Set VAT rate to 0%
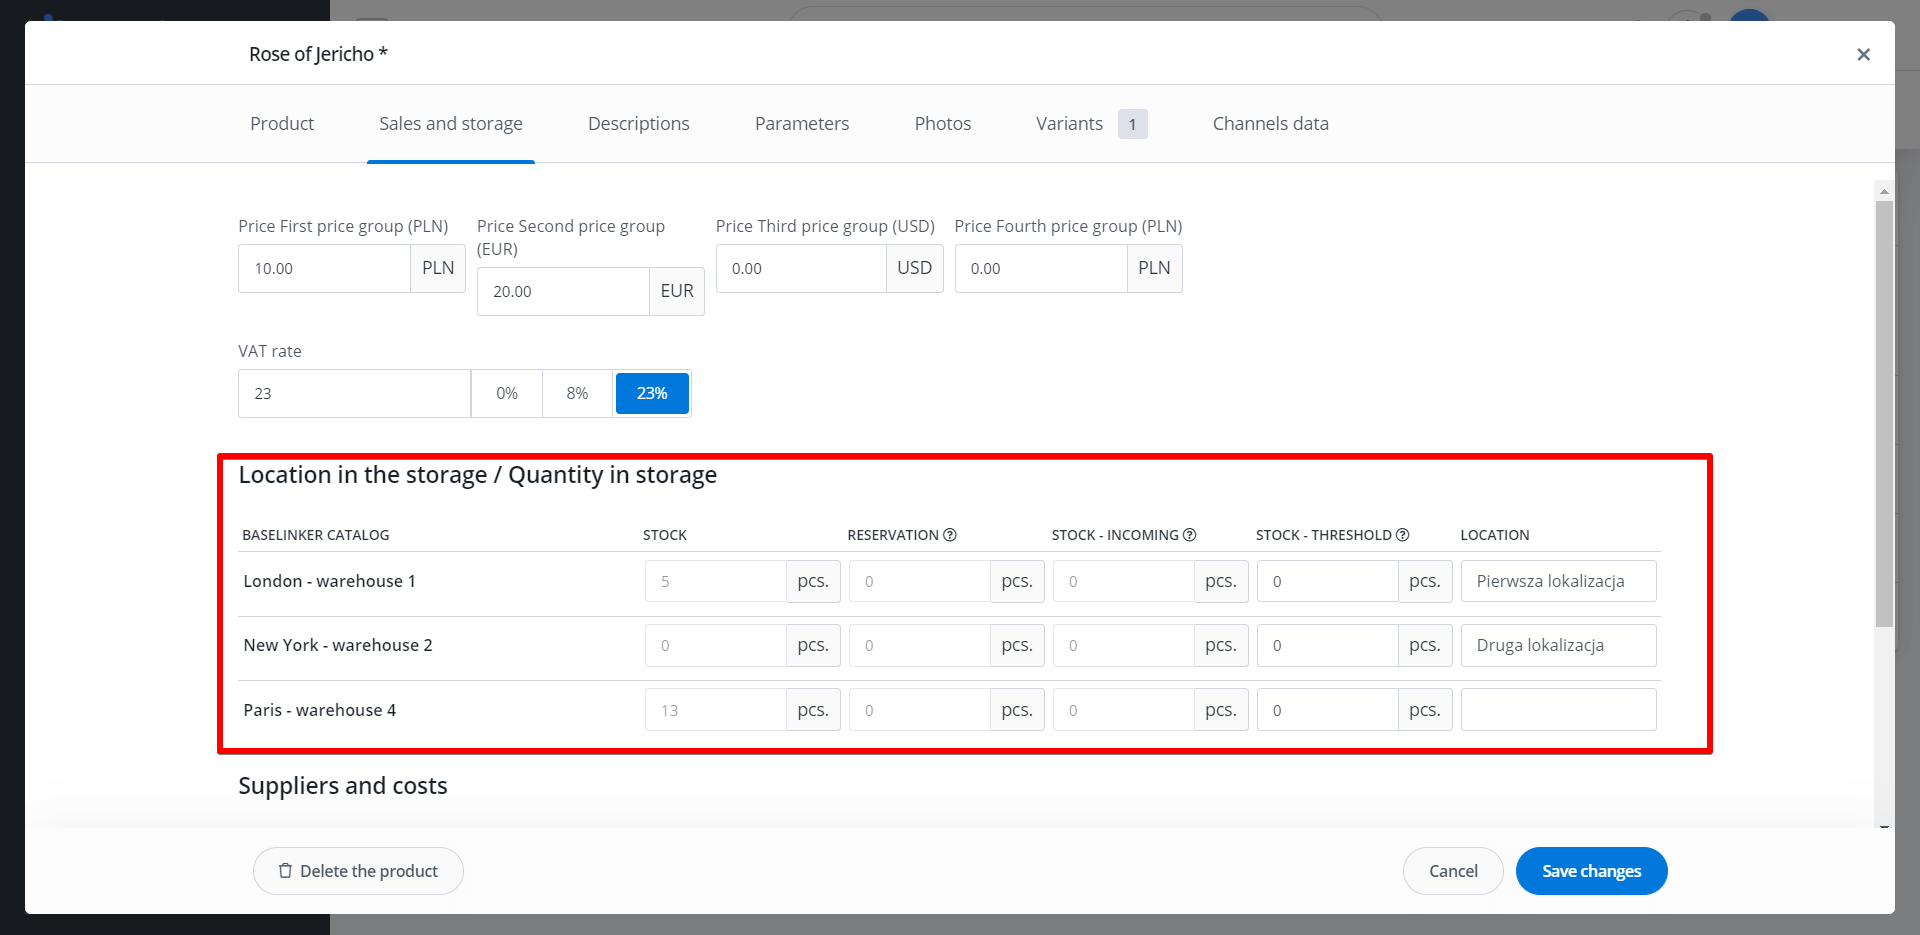 507,393
